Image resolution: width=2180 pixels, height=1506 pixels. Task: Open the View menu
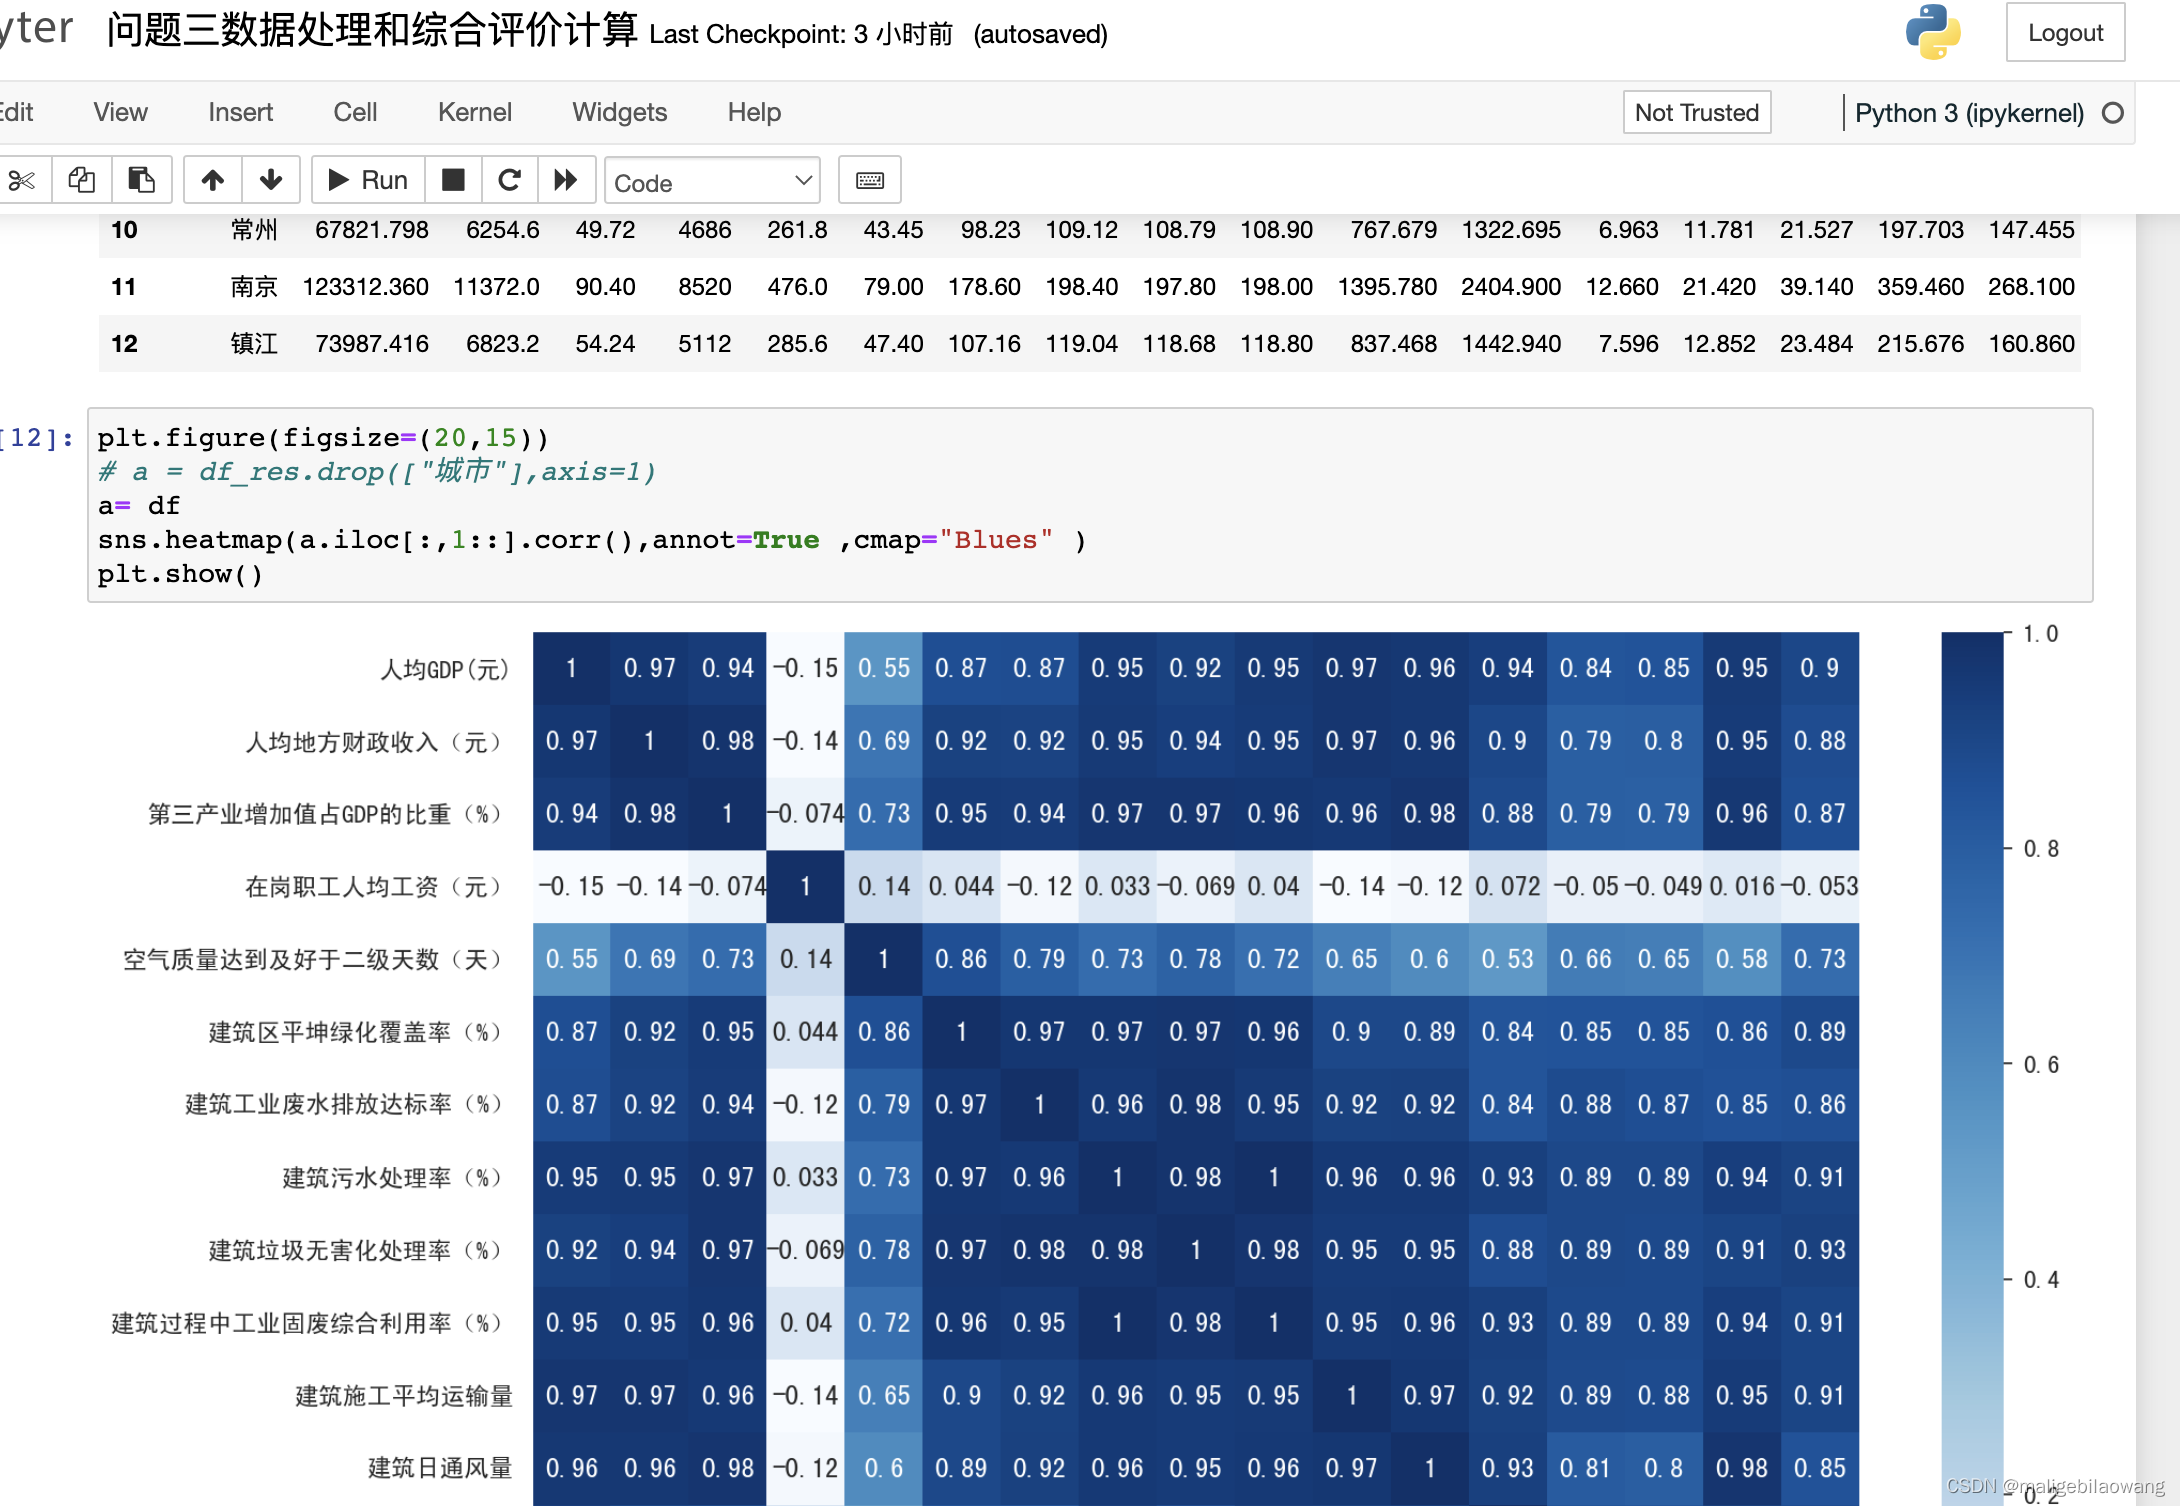(x=121, y=112)
